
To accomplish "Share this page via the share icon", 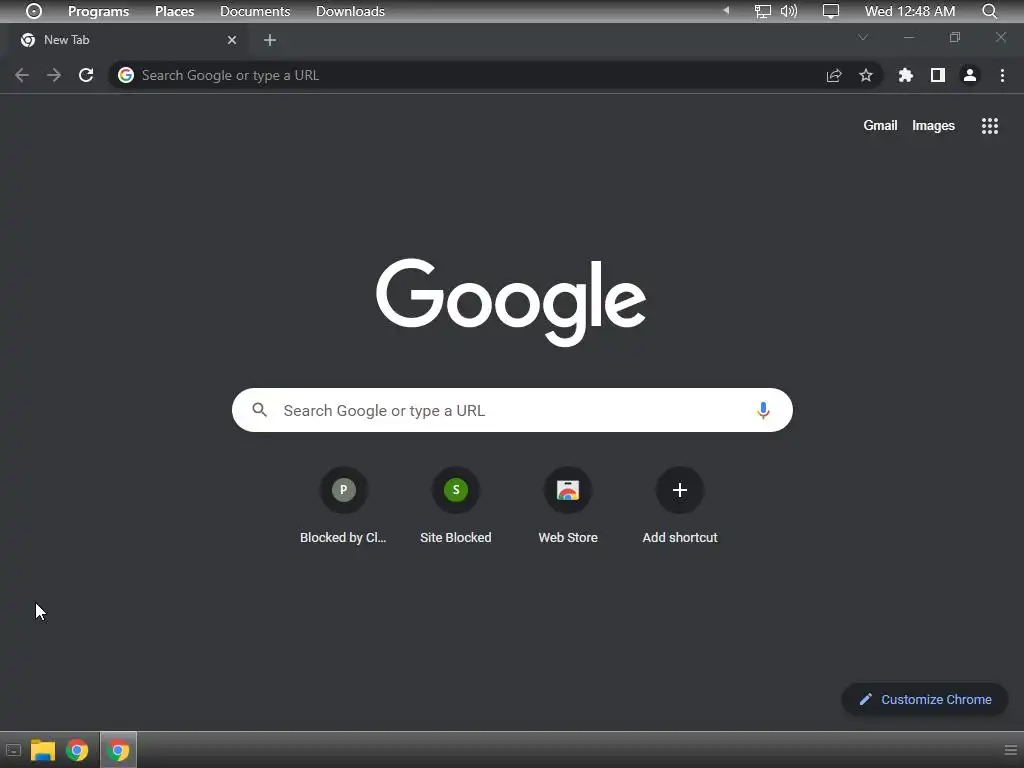I will point(834,75).
